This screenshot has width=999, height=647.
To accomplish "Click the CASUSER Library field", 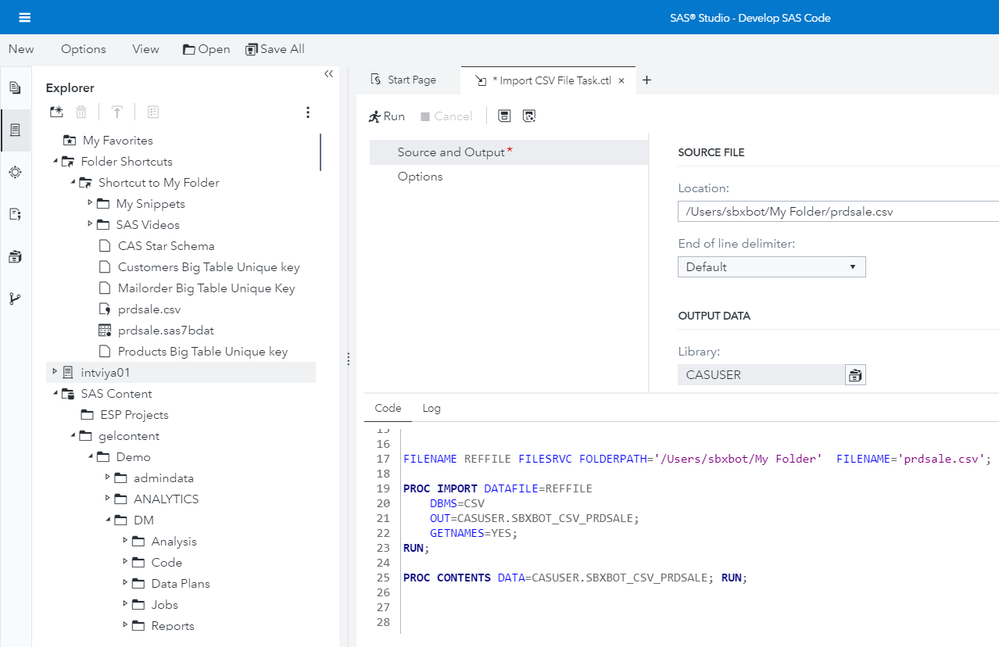I will click(x=761, y=375).
